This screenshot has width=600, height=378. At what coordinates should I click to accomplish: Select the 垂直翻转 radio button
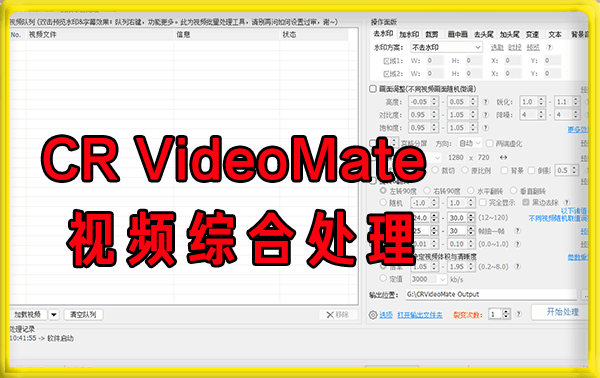514,190
